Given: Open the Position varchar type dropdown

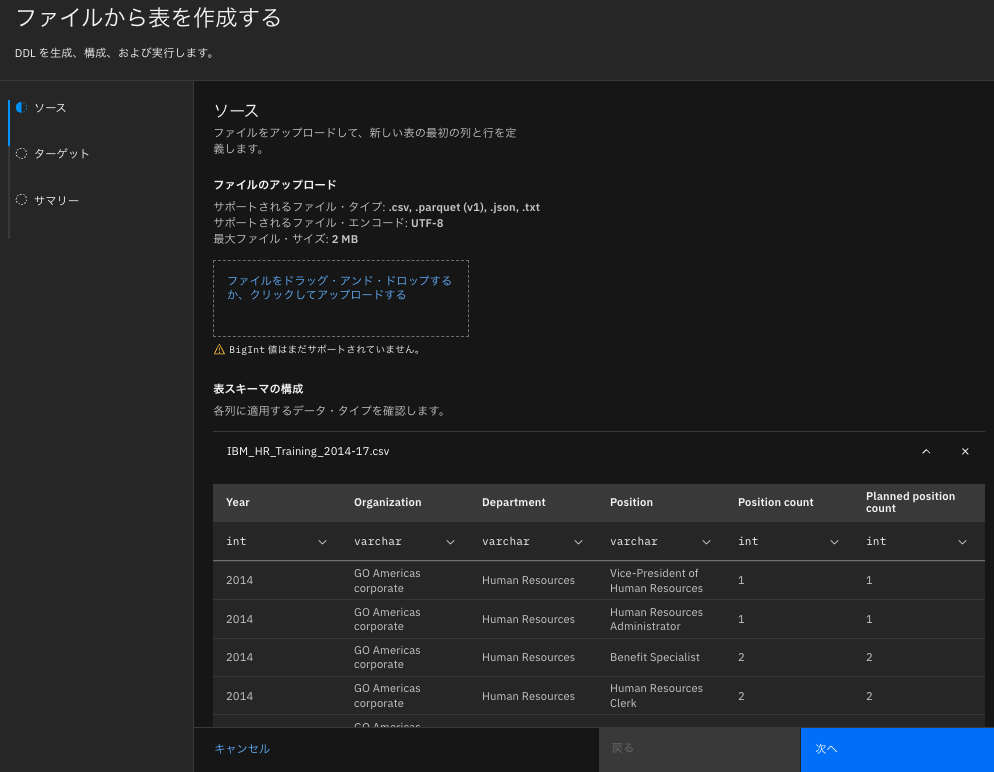Looking at the screenshot, I should pyautogui.click(x=707, y=541).
